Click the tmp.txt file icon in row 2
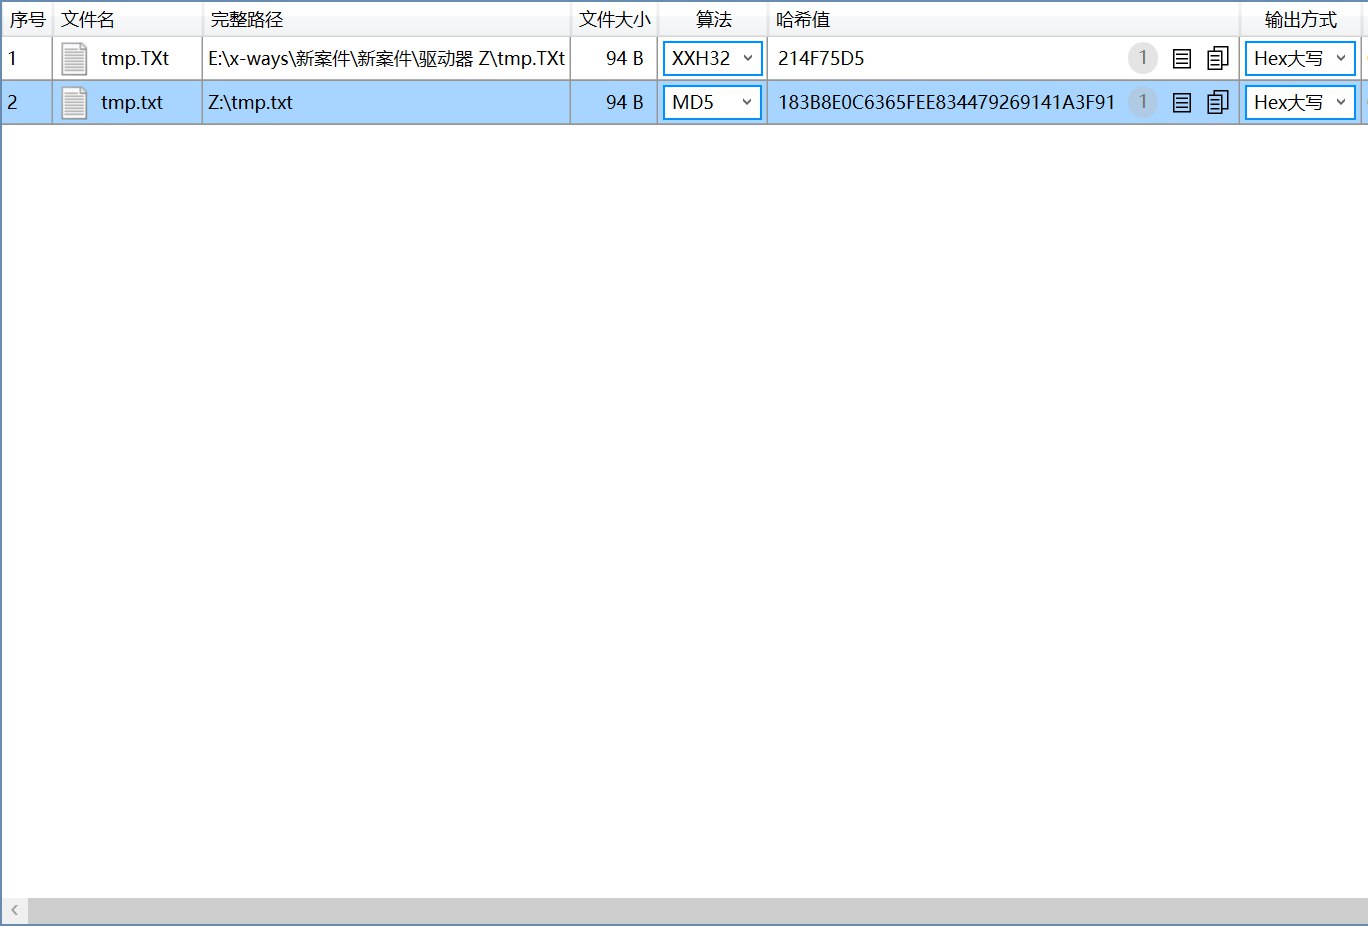The image size is (1368, 926). (74, 102)
